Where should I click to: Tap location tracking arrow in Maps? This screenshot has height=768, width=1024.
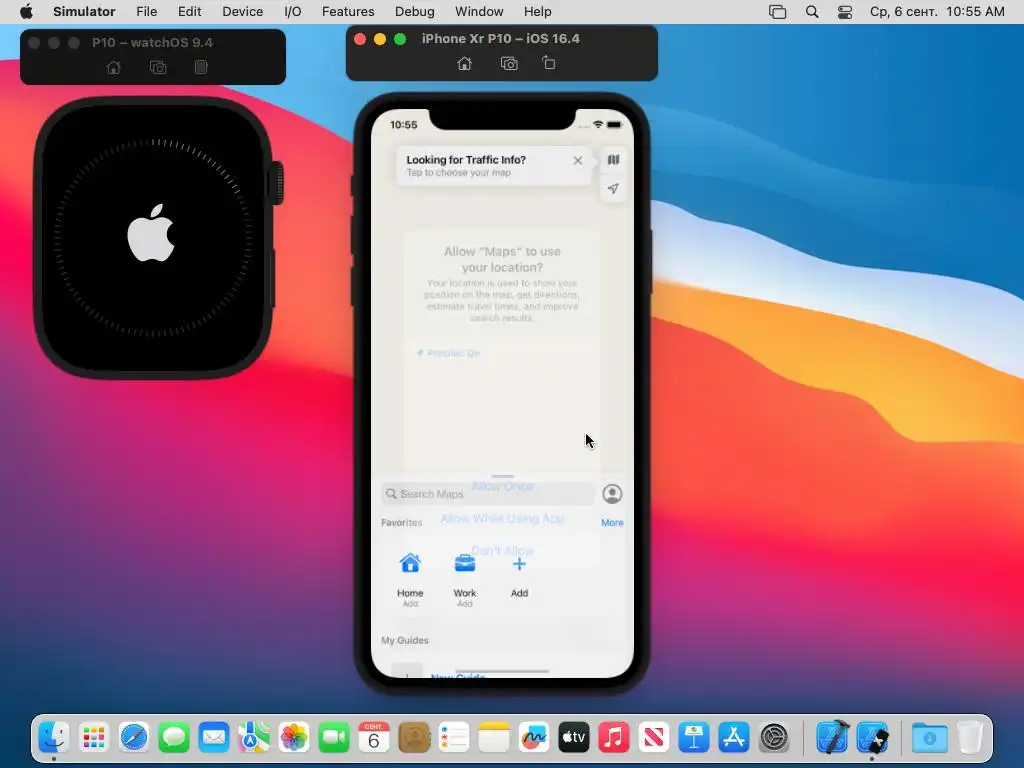tap(613, 189)
